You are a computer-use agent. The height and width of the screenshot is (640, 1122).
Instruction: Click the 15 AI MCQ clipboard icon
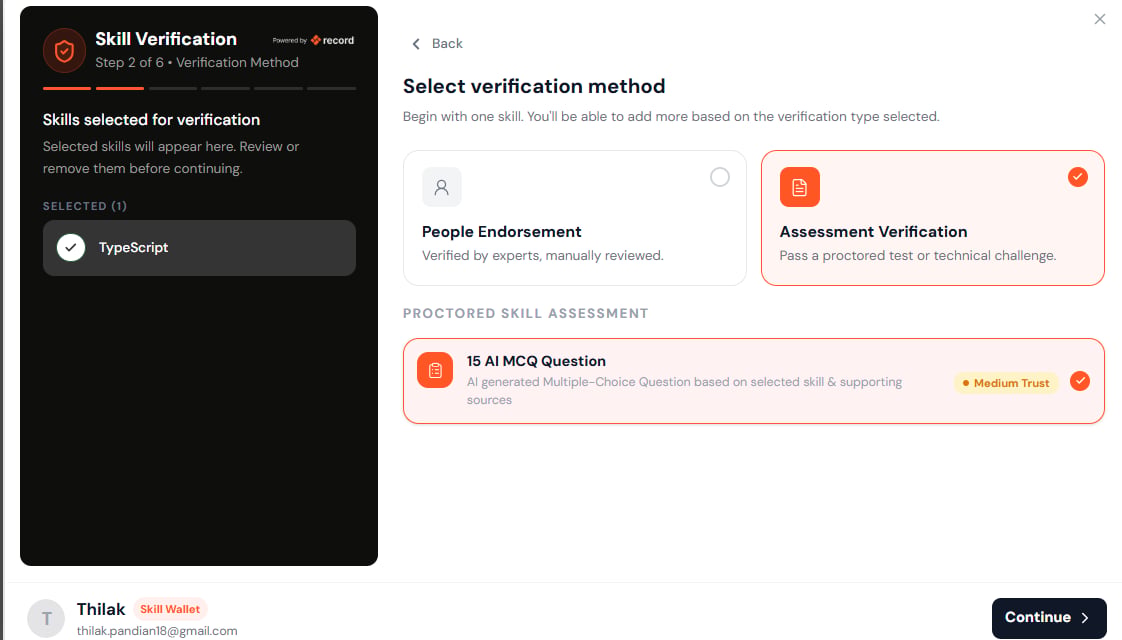pos(435,370)
